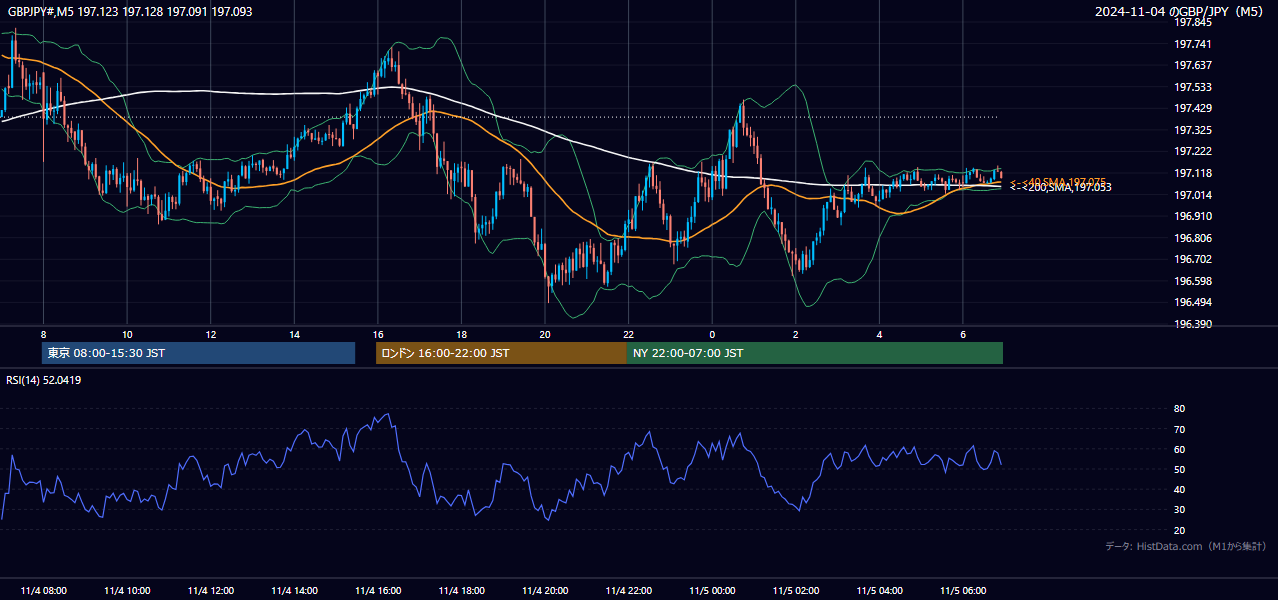Viewport: 1278px width, 600px height.
Task: Click the 11/4 10:00 time axis label
Action: 127,590
